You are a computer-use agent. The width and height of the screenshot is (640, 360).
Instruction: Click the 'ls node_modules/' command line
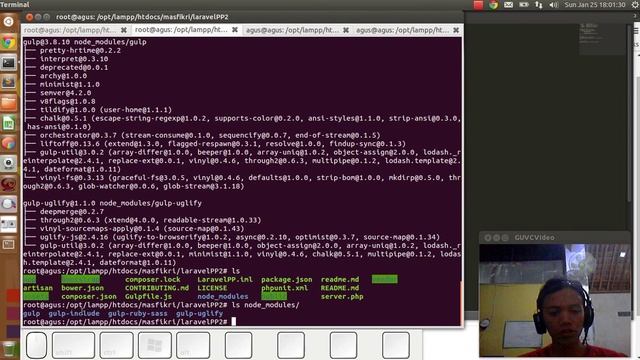point(265,305)
